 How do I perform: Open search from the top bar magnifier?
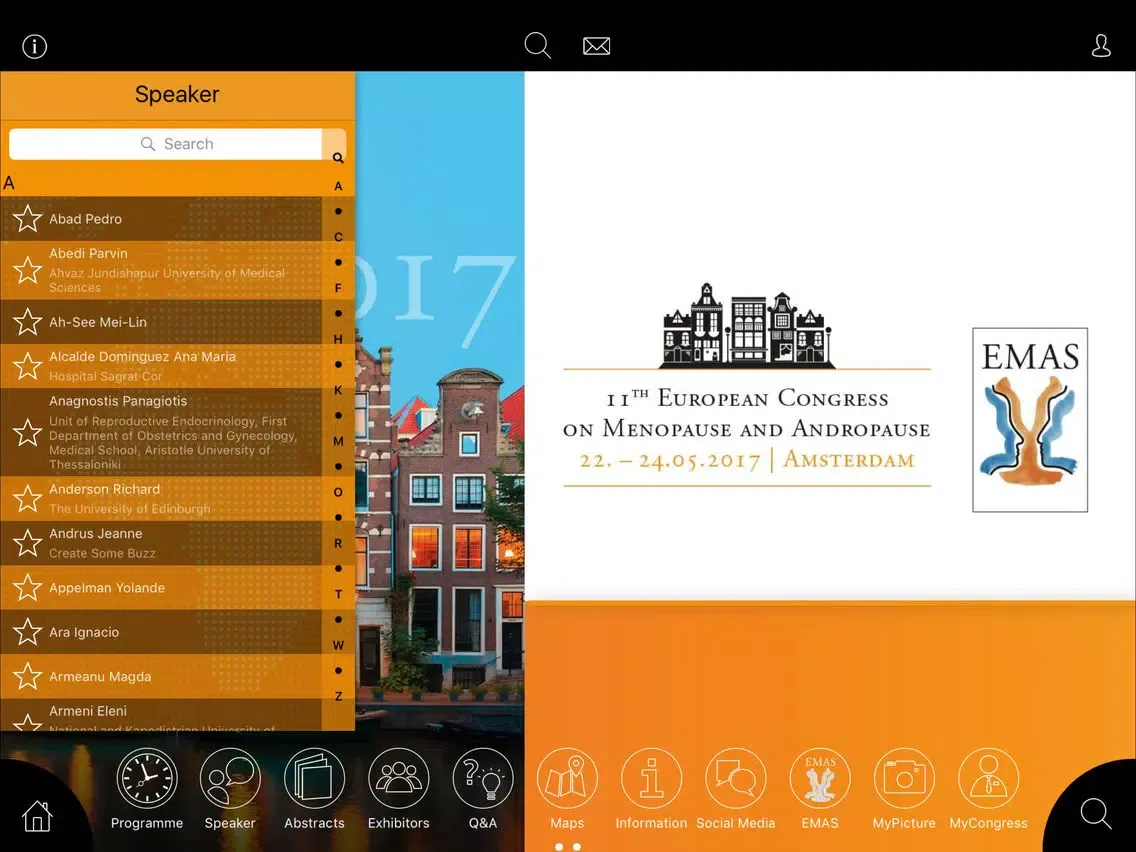pos(538,46)
